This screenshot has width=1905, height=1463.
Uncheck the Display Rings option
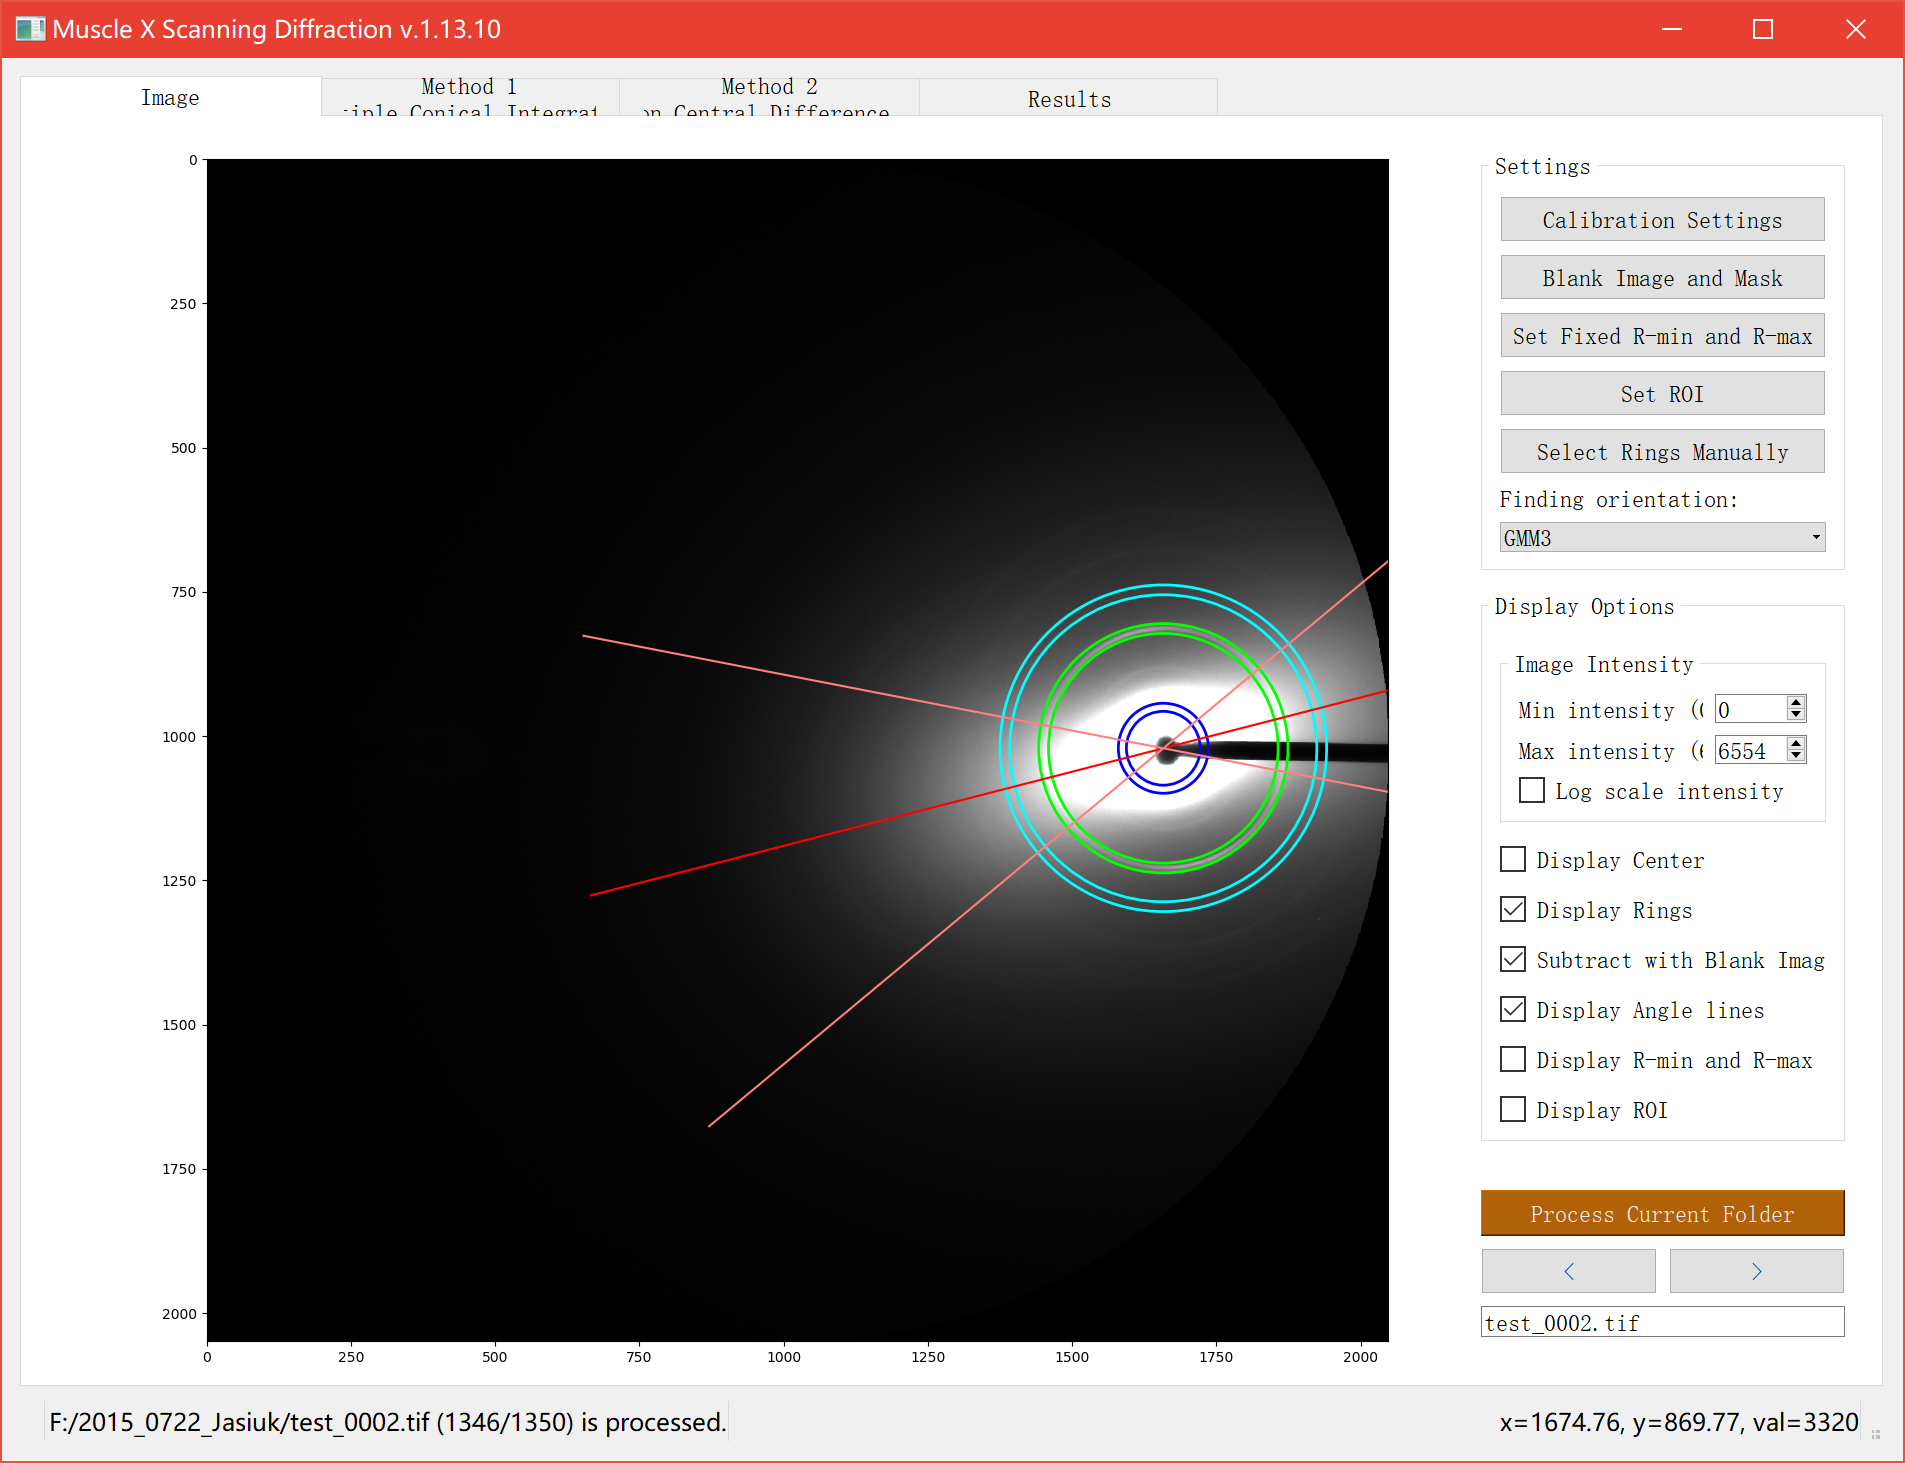point(1513,910)
